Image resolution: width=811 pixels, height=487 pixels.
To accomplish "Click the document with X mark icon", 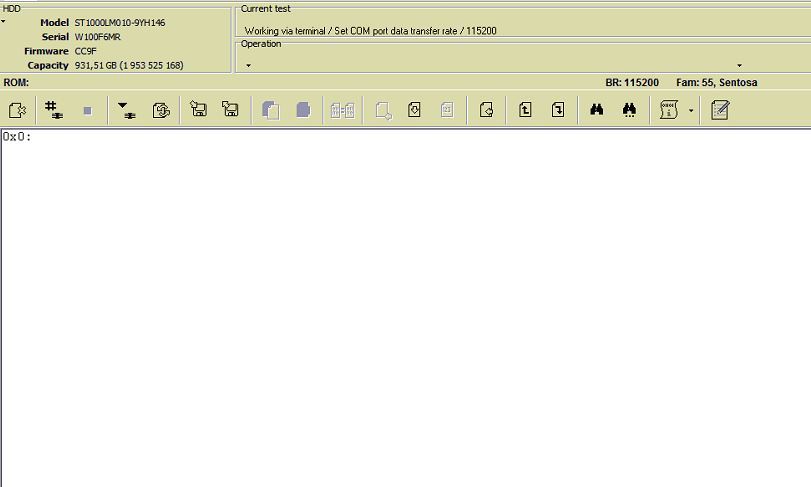I will point(18,110).
